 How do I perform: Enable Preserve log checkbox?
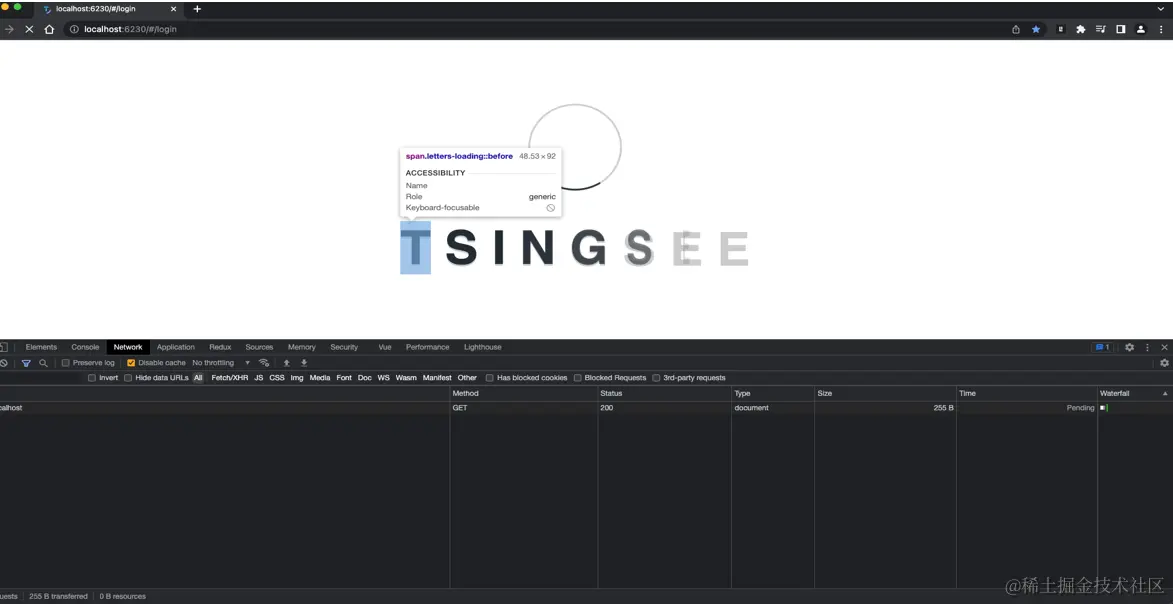[x=66, y=363]
